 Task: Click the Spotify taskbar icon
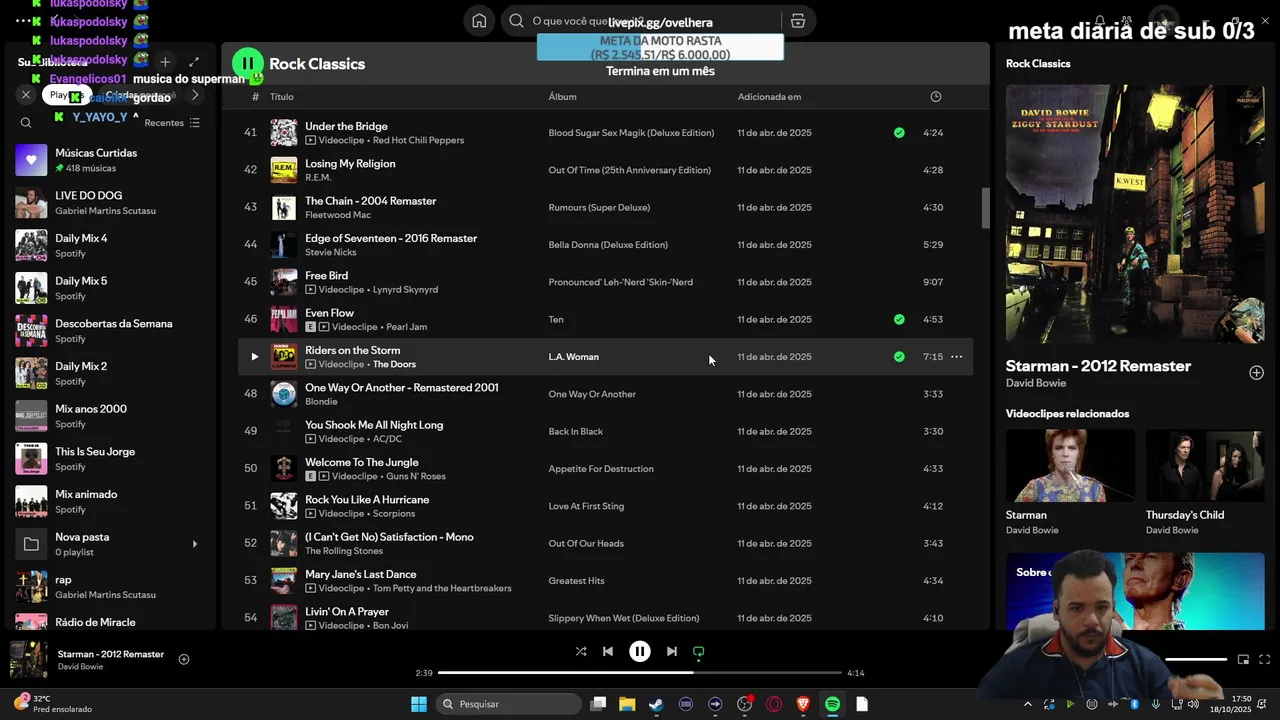tap(832, 704)
